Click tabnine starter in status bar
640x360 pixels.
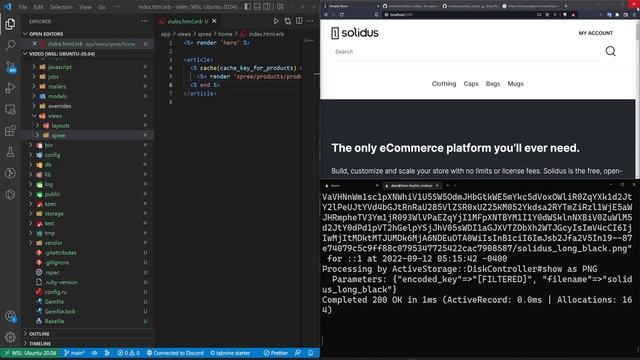(x=230, y=353)
